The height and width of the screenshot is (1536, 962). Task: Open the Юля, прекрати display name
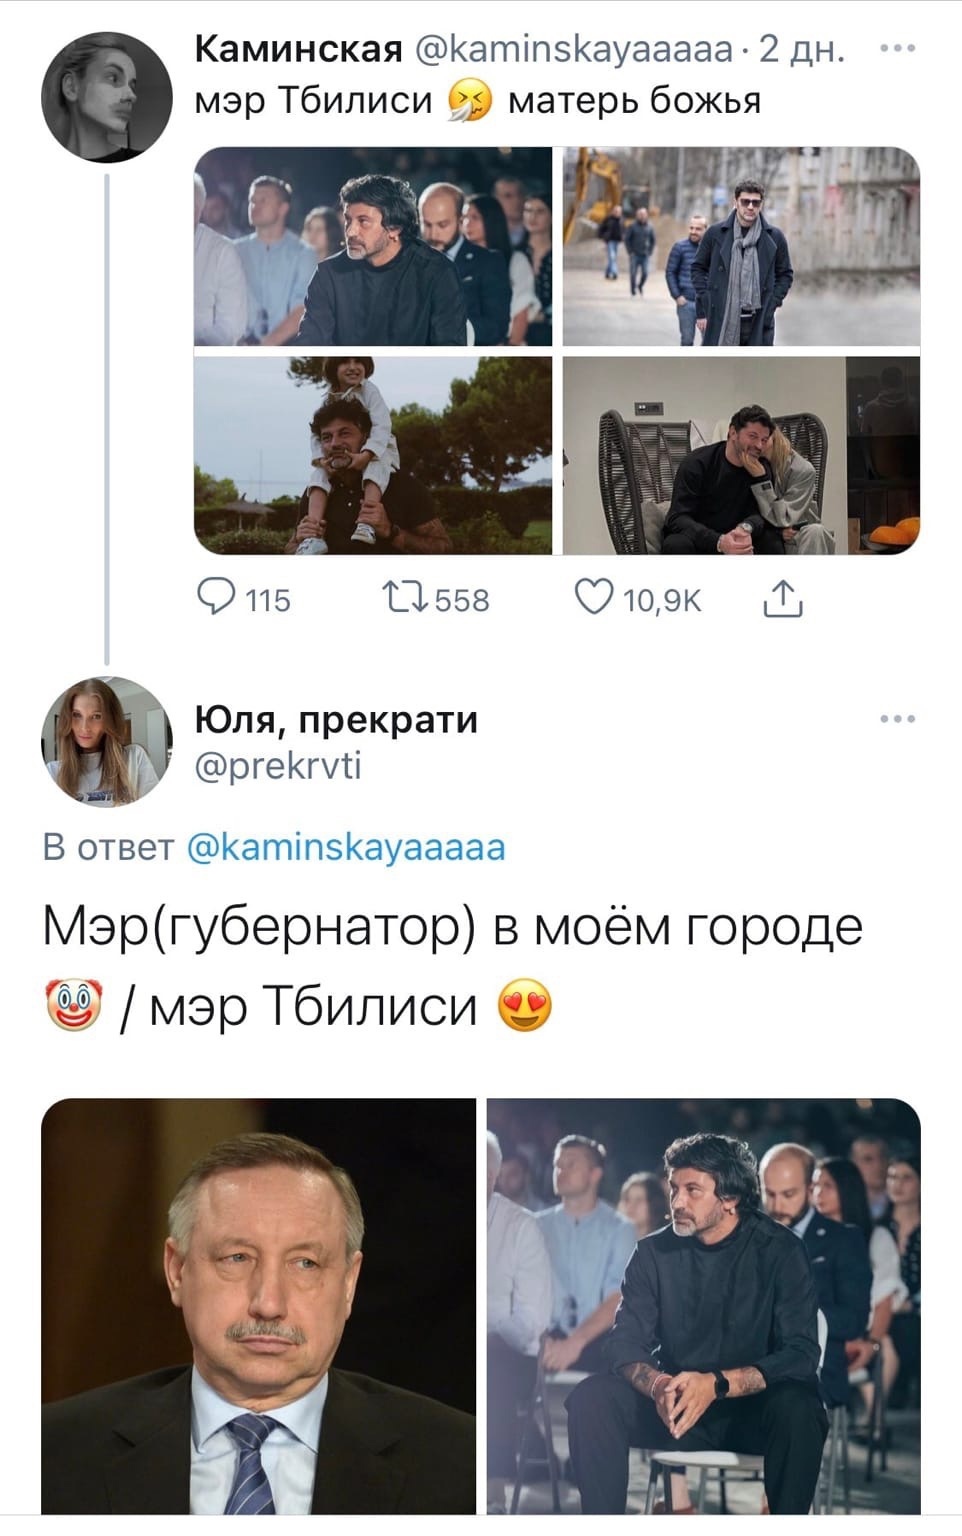(336, 719)
